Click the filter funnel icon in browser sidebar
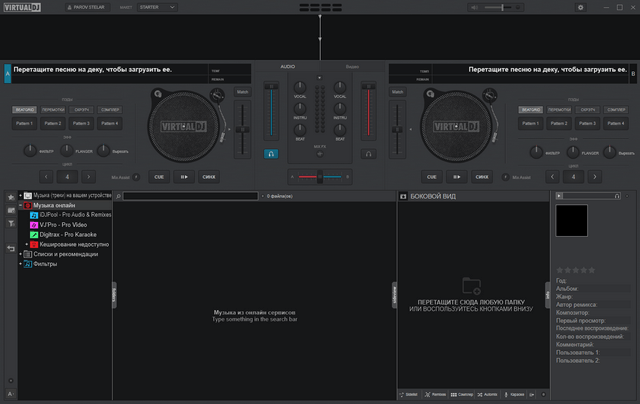 [x=10, y=224]
